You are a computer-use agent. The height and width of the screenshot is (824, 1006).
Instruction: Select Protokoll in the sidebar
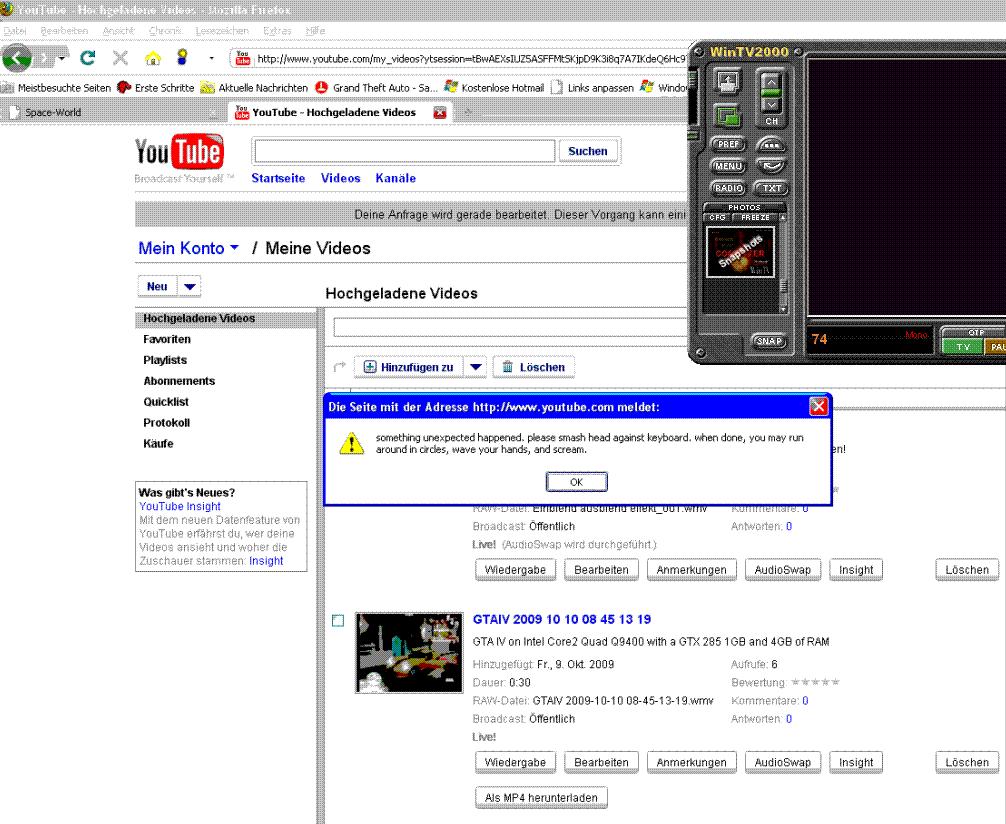coord(166,423)
